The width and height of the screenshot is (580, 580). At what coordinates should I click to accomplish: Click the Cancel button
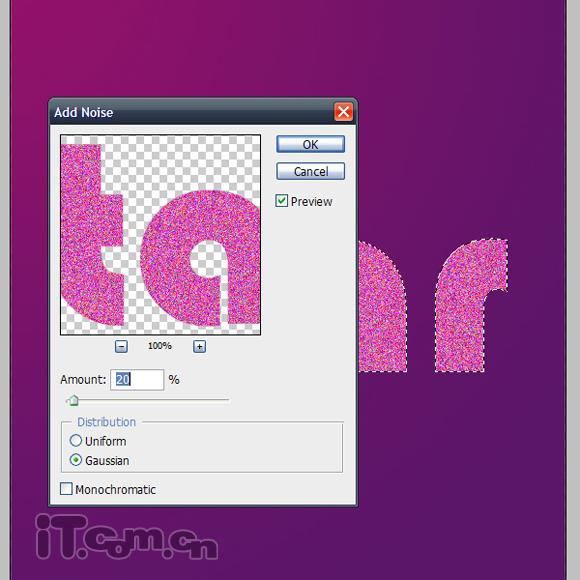310,171
